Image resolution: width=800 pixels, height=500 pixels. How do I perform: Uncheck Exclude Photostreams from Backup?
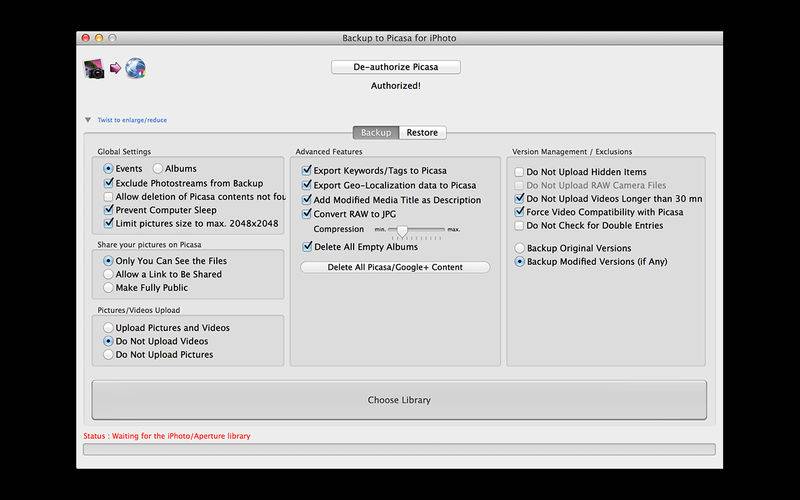109,183
